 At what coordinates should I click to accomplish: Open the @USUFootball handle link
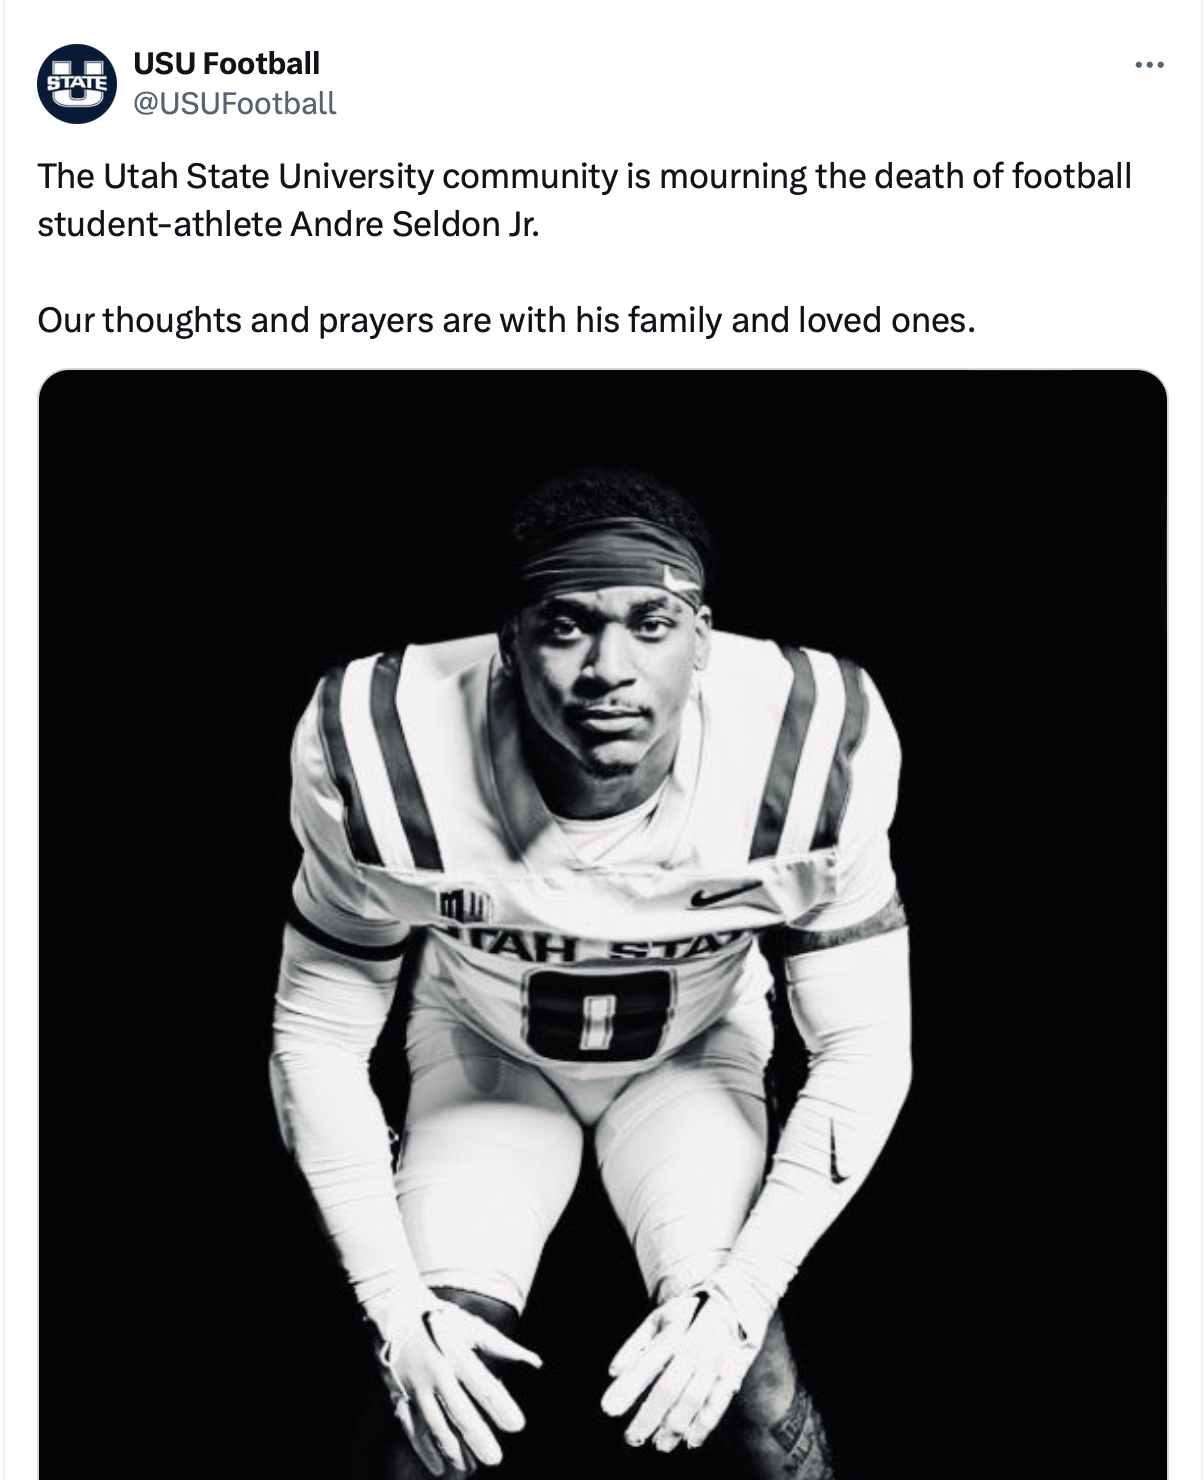click(234, 103)
